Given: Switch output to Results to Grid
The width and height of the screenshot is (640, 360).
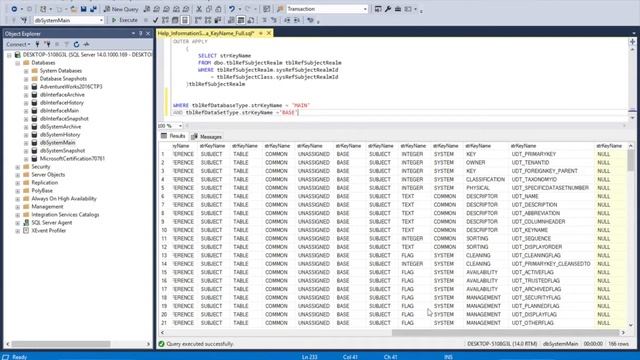Looking at the screenshot, I should [x=241, y=20].
